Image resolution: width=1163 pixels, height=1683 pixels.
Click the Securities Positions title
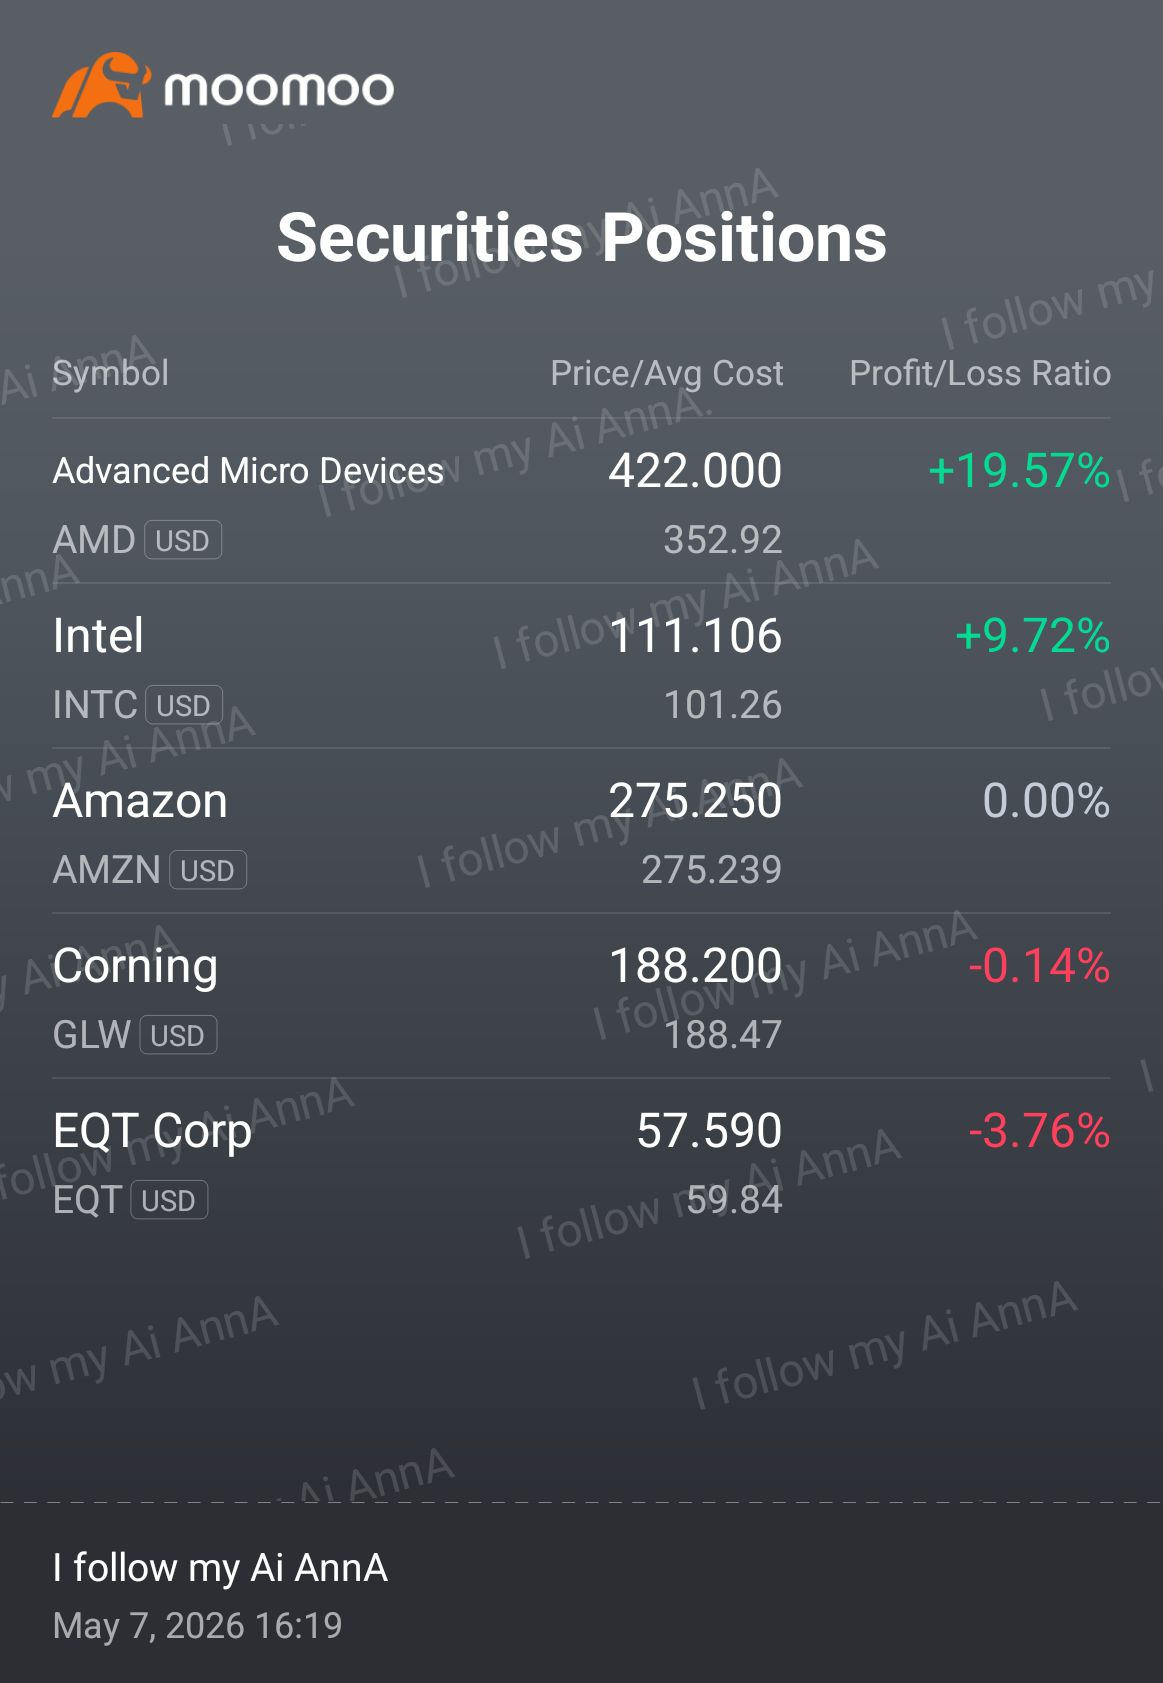[581, 238]
